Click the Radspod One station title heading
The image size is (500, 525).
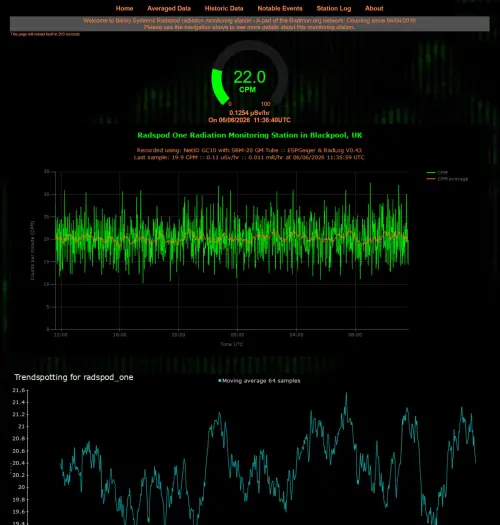(249, 135)
